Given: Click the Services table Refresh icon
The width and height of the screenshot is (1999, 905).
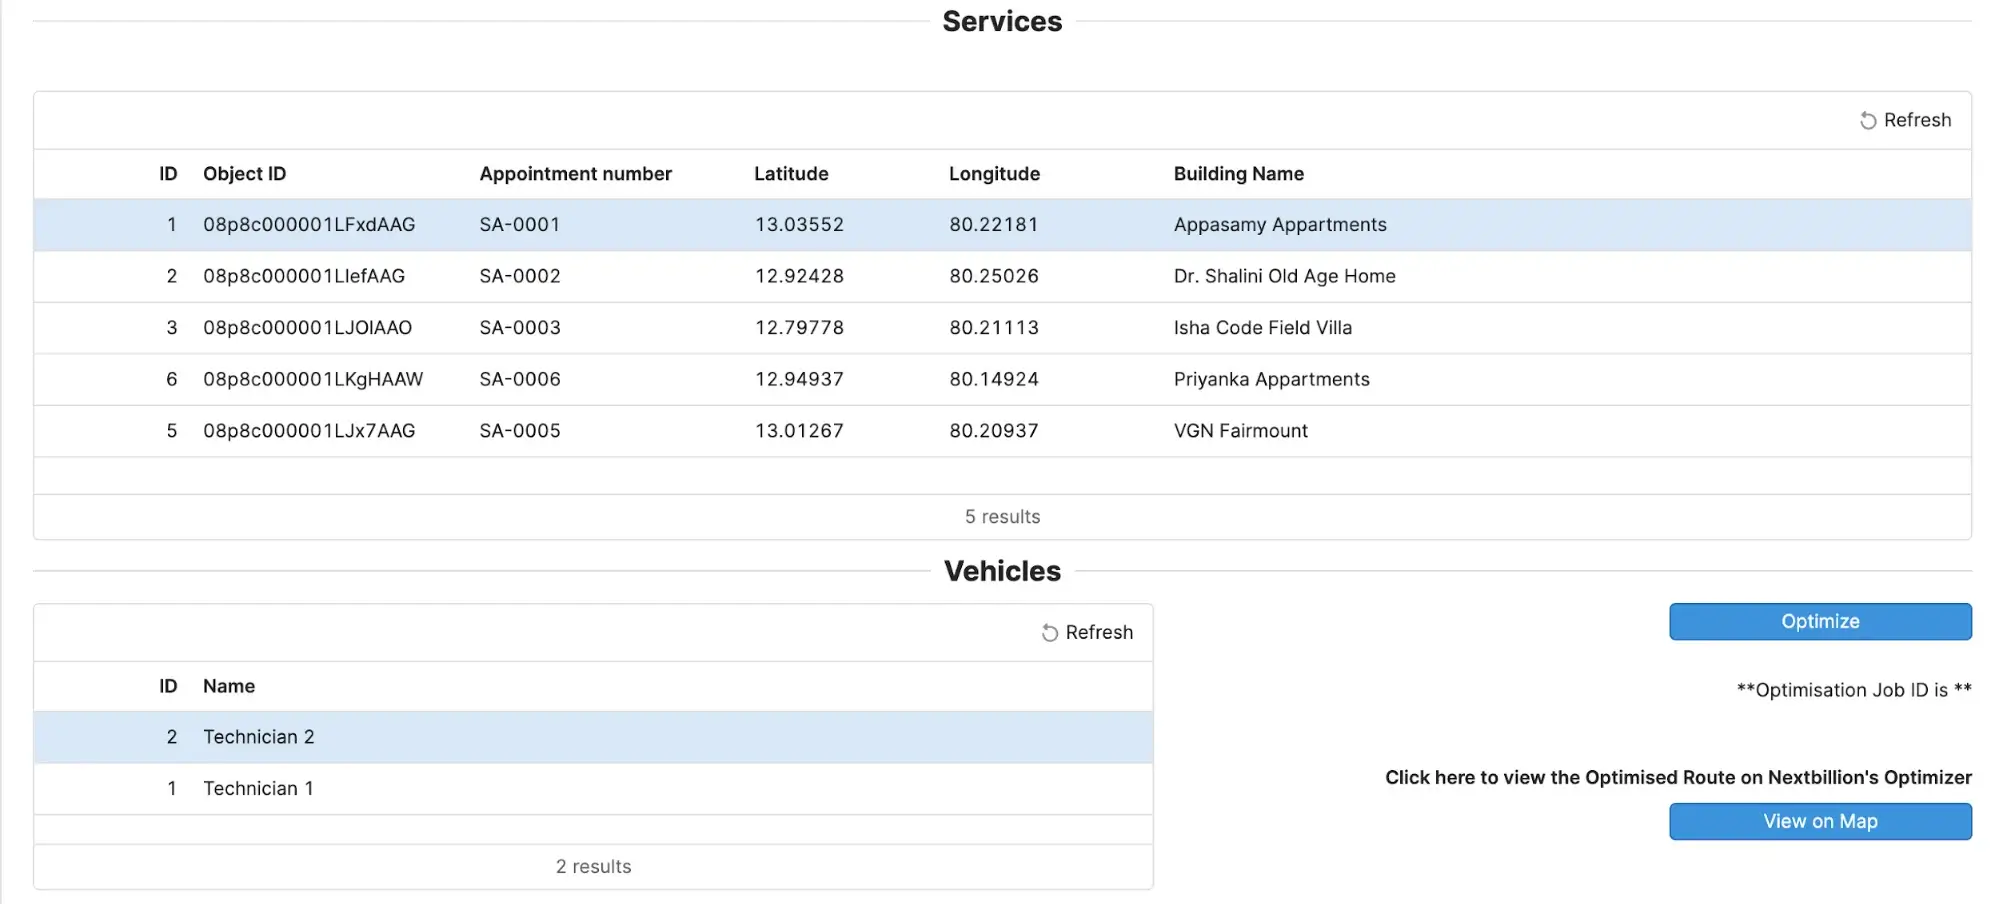Looking at the screenshot, I should click(x=1867, y=120).
